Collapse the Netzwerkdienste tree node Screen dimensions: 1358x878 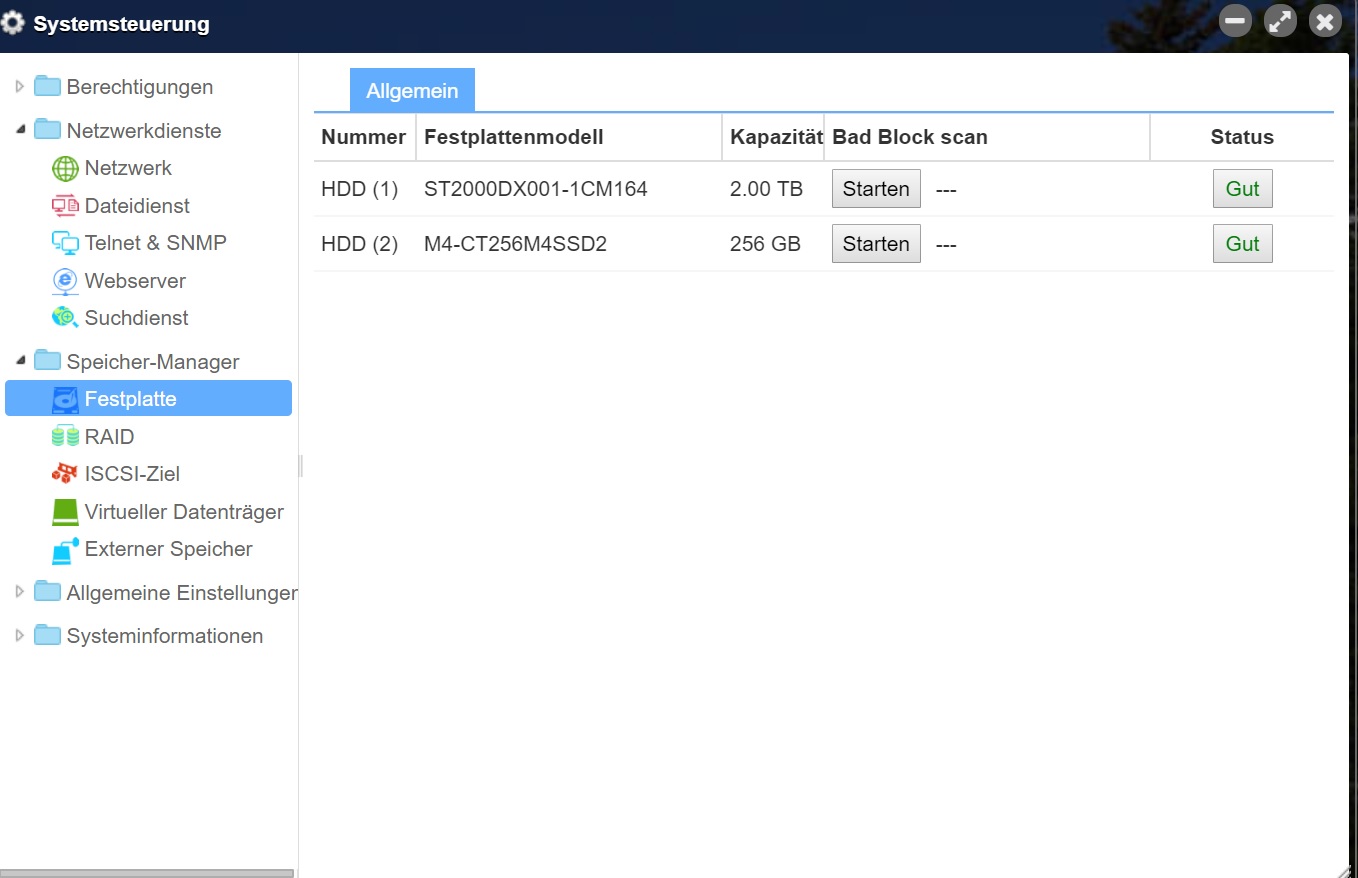(21, 130)
